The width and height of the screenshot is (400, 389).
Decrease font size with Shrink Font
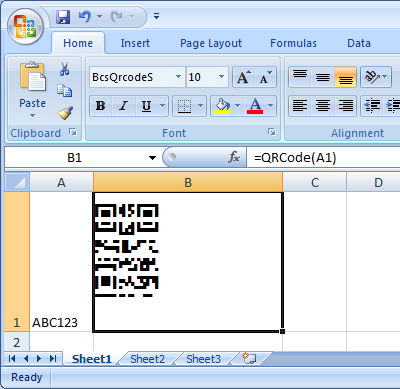[266, 77]
